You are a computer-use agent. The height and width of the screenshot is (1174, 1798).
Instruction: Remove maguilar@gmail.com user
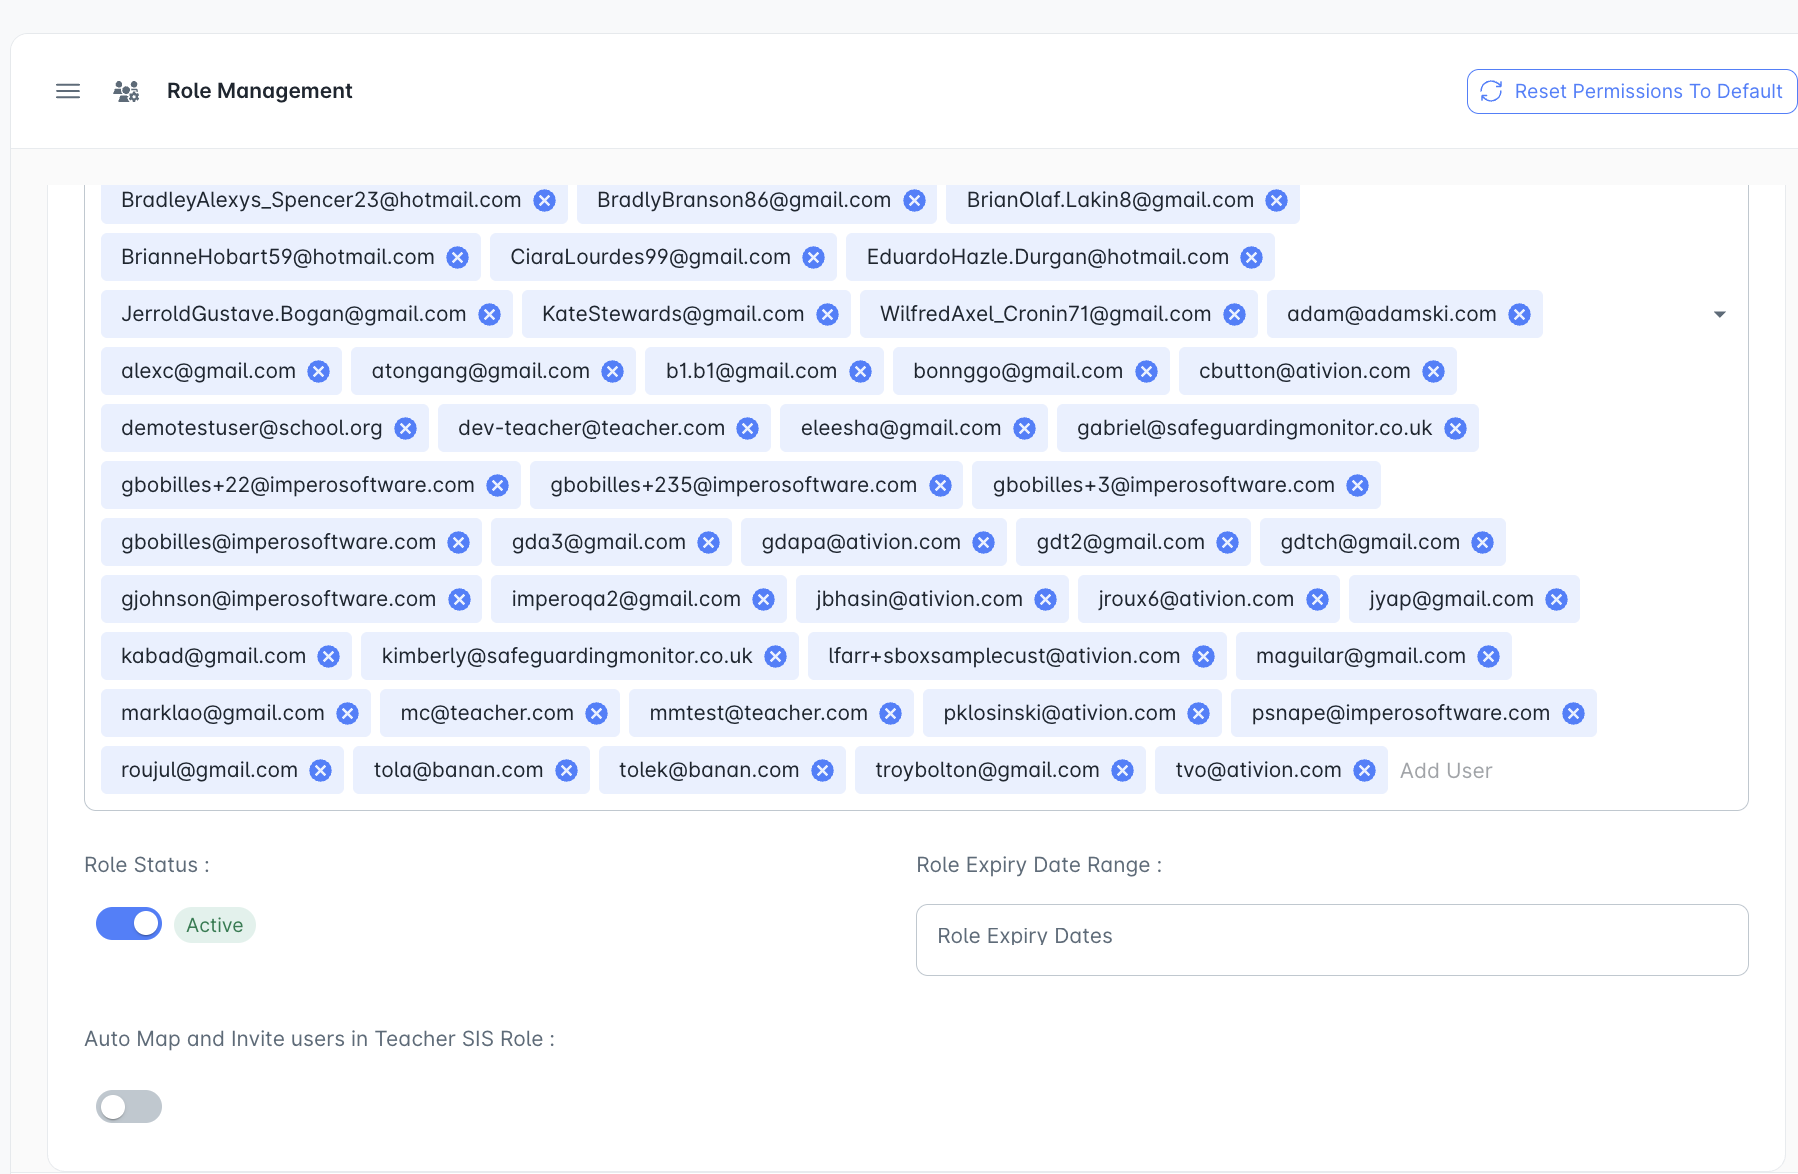pos(1489,657)
